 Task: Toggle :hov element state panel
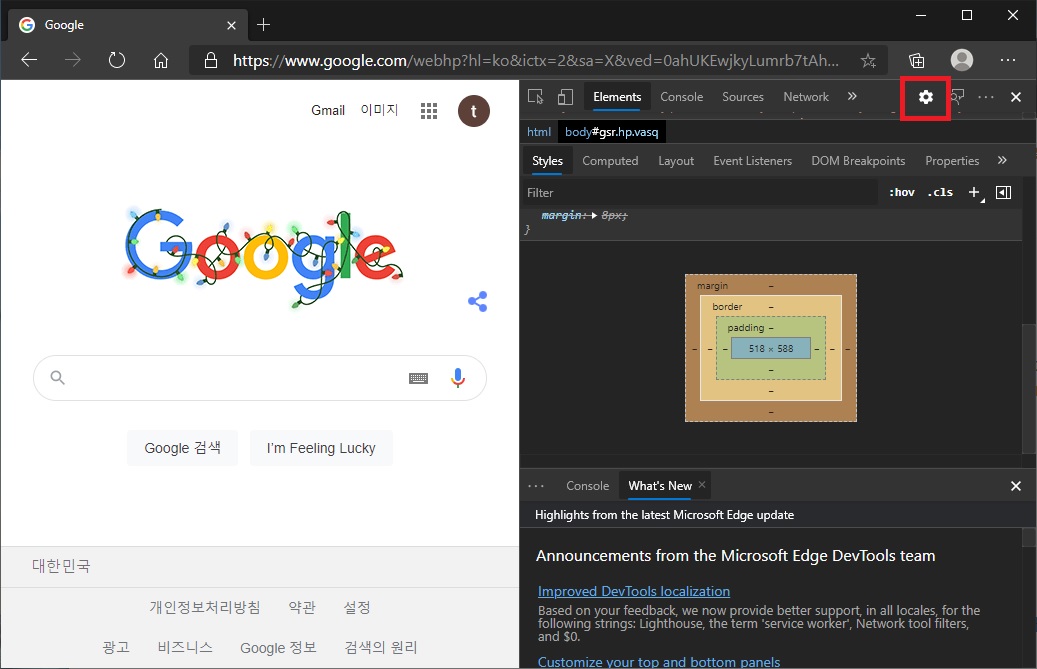pos(901,192)
